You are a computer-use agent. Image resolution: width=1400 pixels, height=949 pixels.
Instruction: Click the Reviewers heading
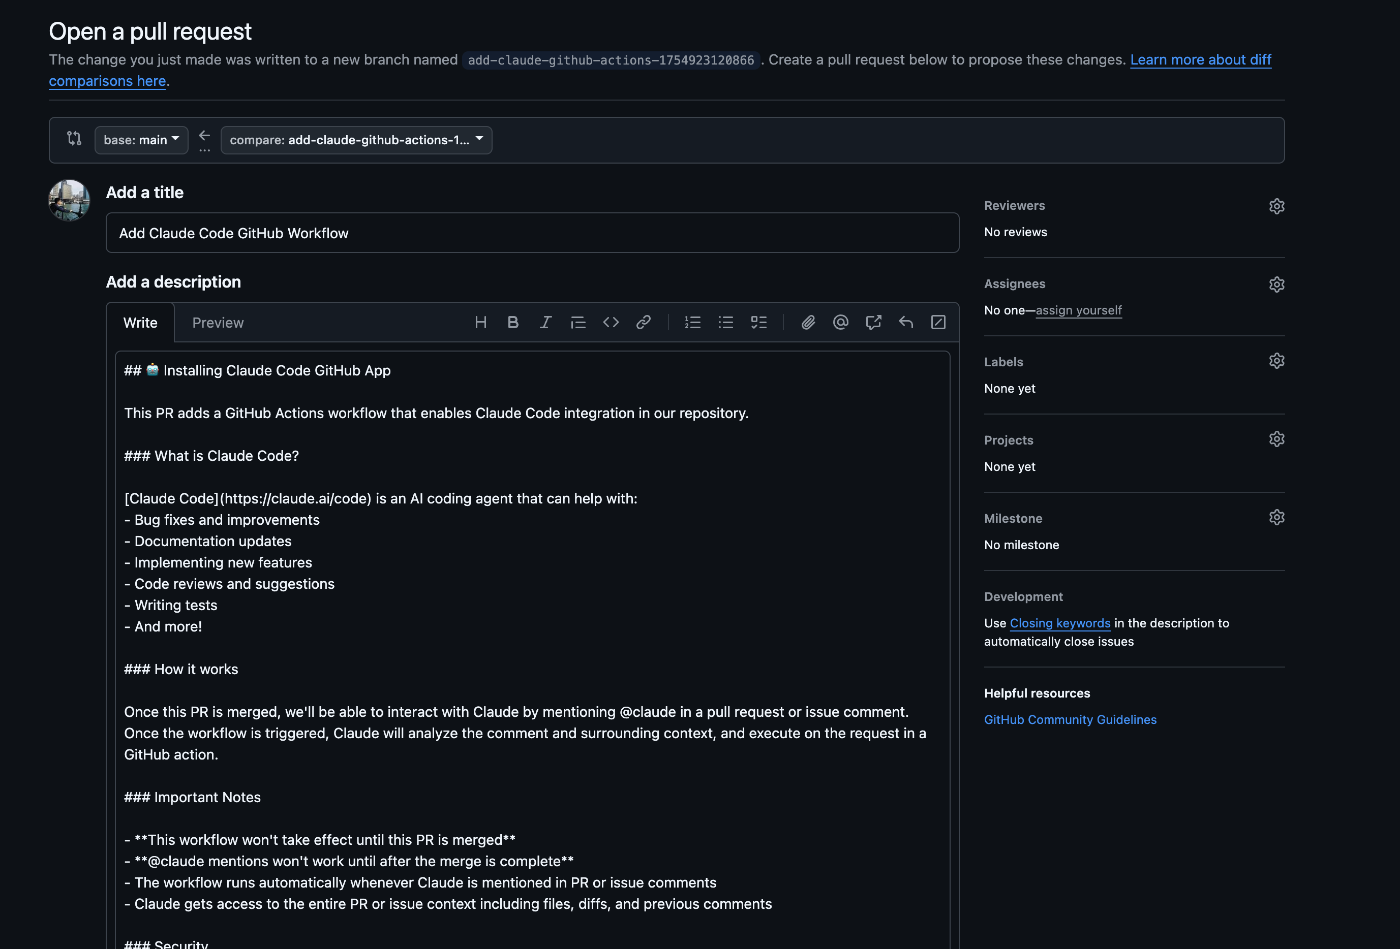click(x=1014, y=205)
